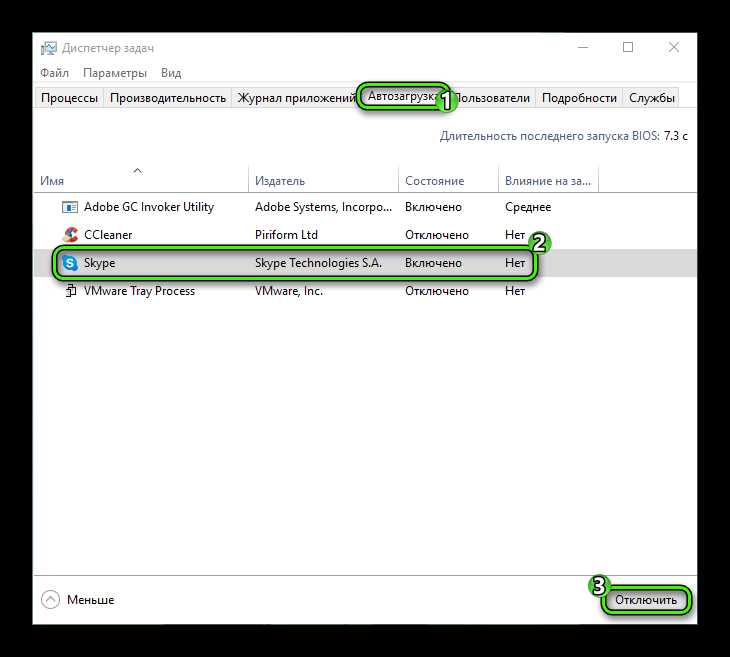Click Нет impact in the VMware row
Screen dimensions: 730x657
tap(515, 291)
